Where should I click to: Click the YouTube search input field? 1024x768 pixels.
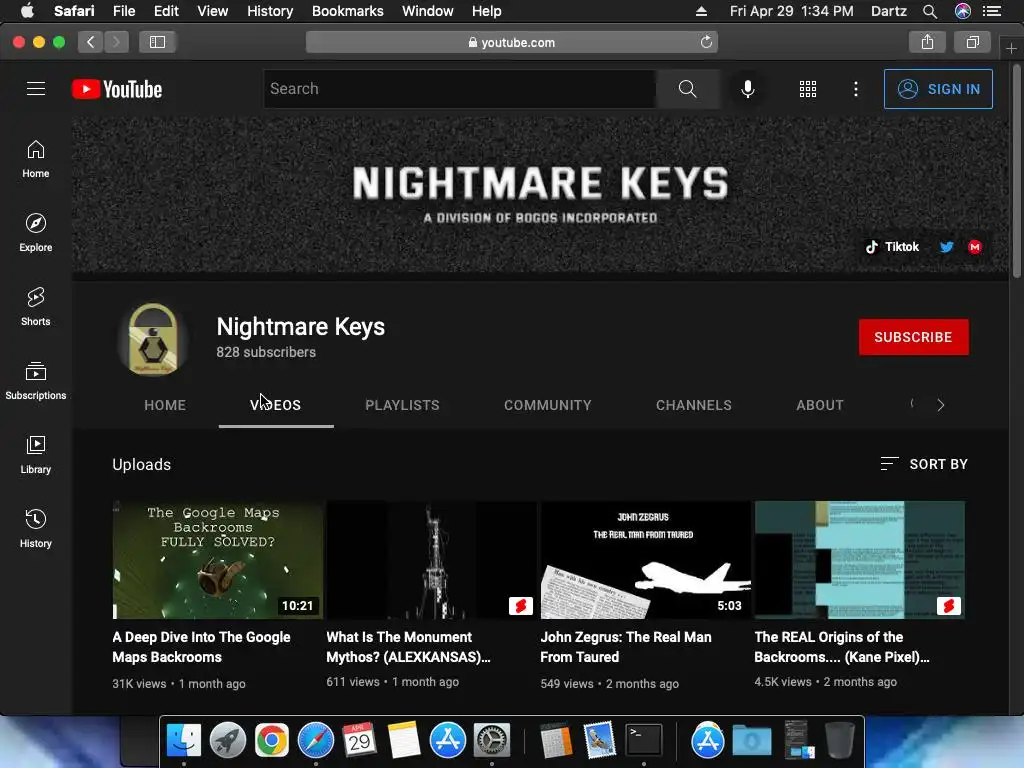460,89
